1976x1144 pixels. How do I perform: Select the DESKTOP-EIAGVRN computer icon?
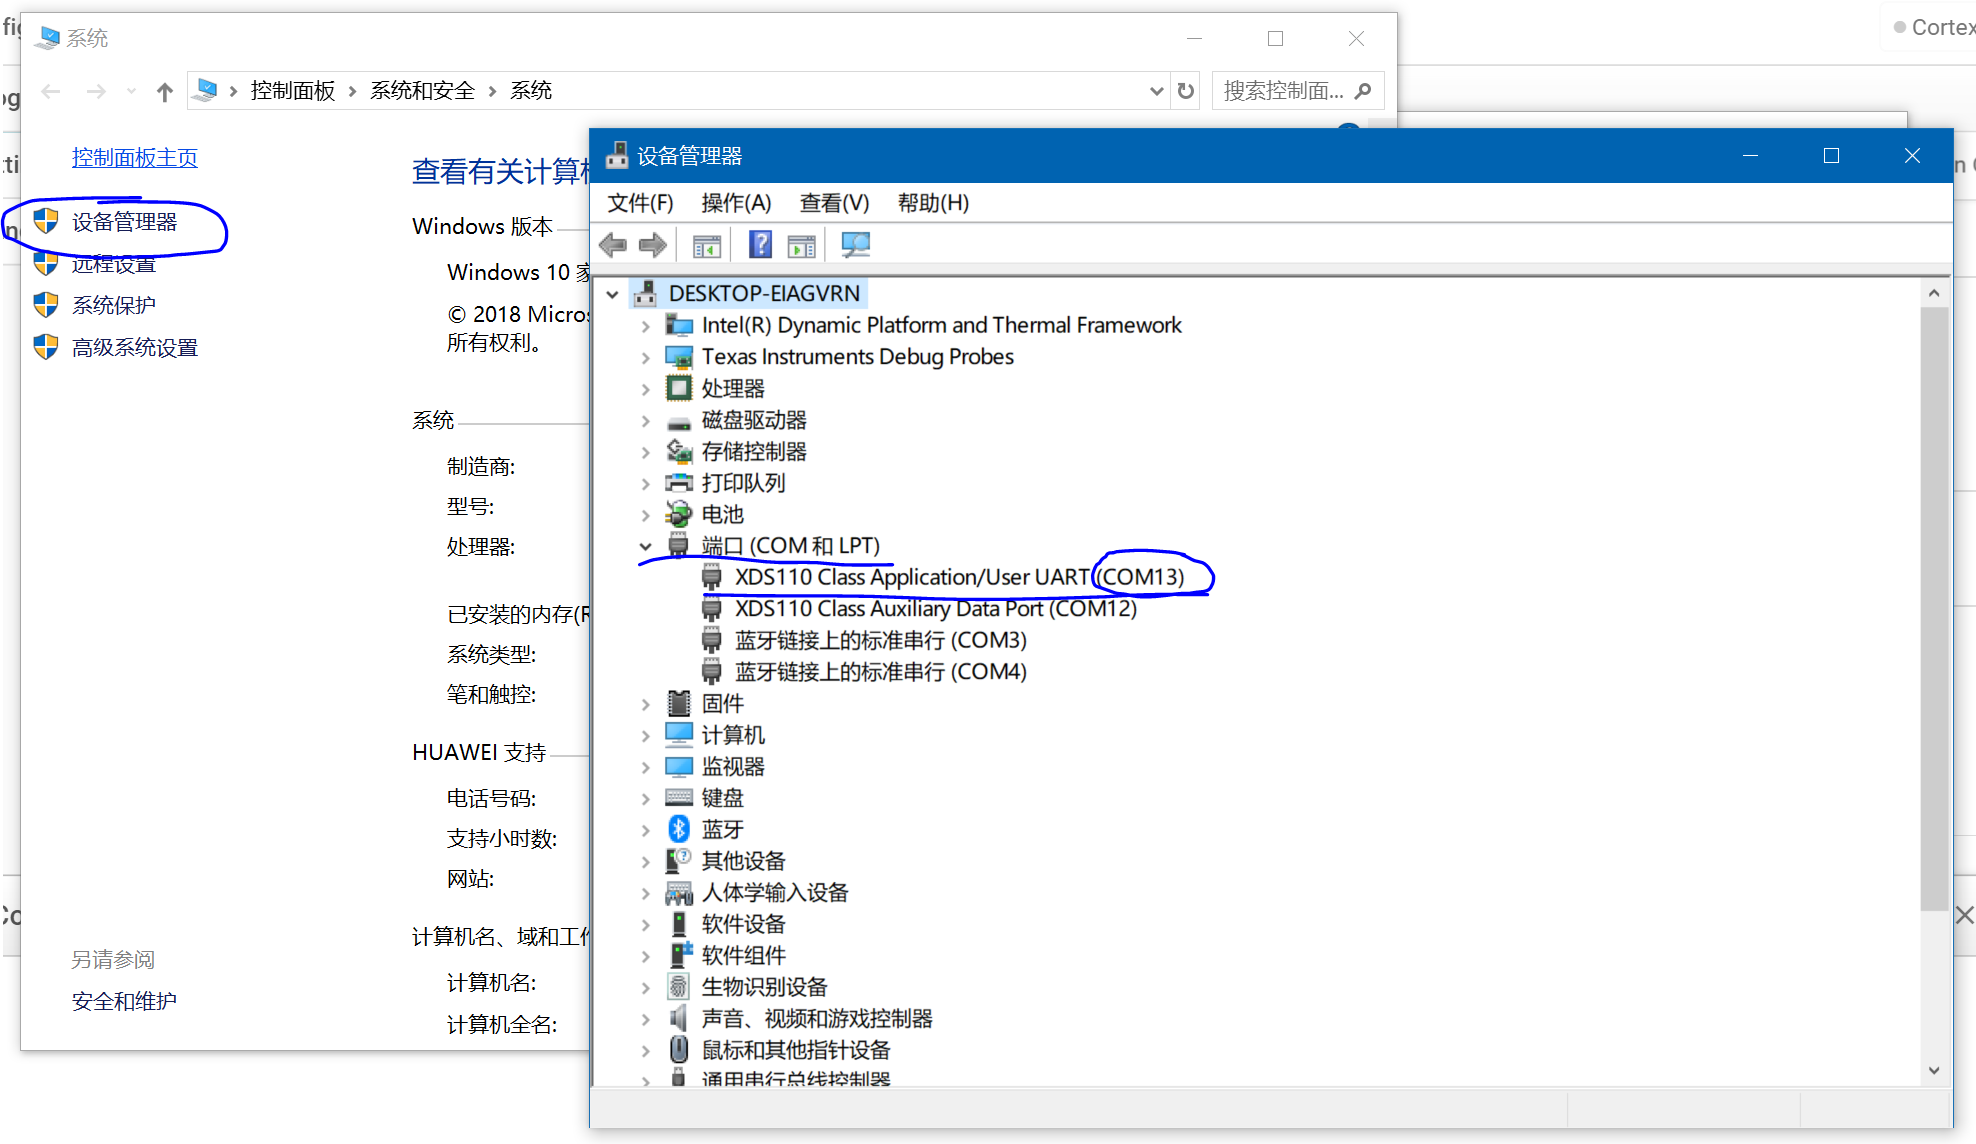(645, 294)
